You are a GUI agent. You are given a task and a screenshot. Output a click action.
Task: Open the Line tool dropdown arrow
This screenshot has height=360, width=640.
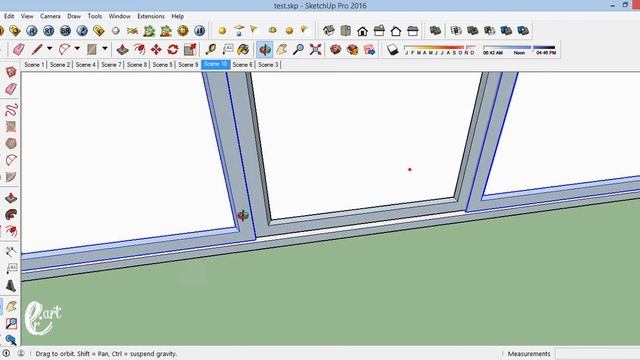coord(49,49)
